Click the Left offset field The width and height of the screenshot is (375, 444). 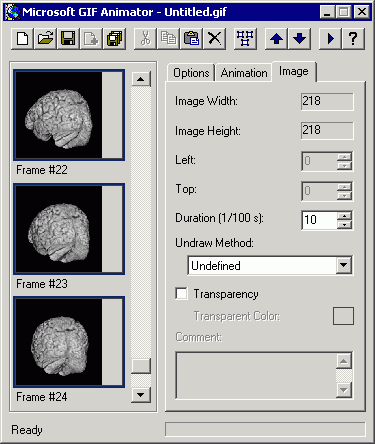(x=319, y=161)
